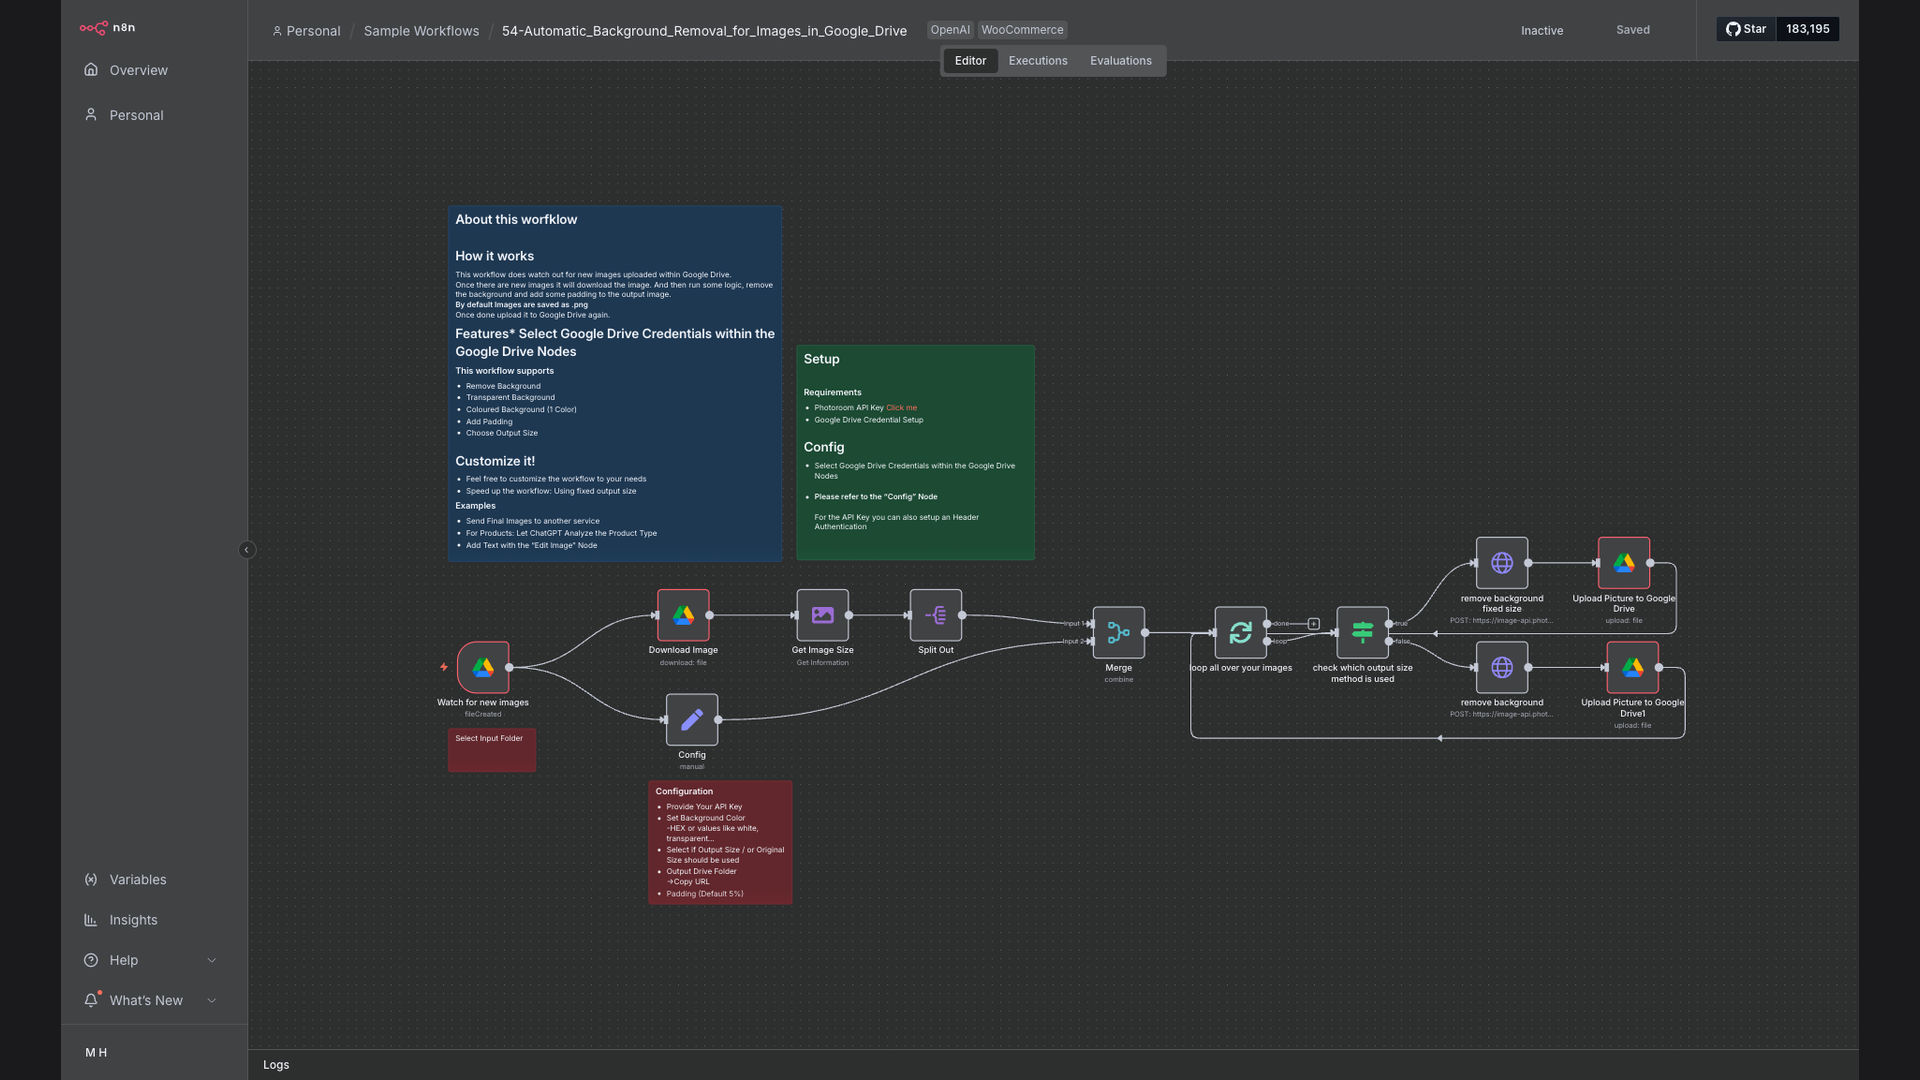Image resolution: width=1920 pixels, height=1080 pixels.
Task: Switch to the Executions tab
Action: tap(1038, 61)
